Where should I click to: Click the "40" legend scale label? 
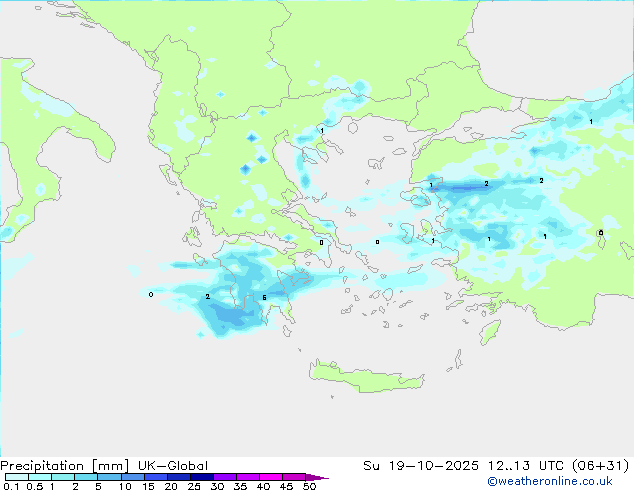click(263, 486)
